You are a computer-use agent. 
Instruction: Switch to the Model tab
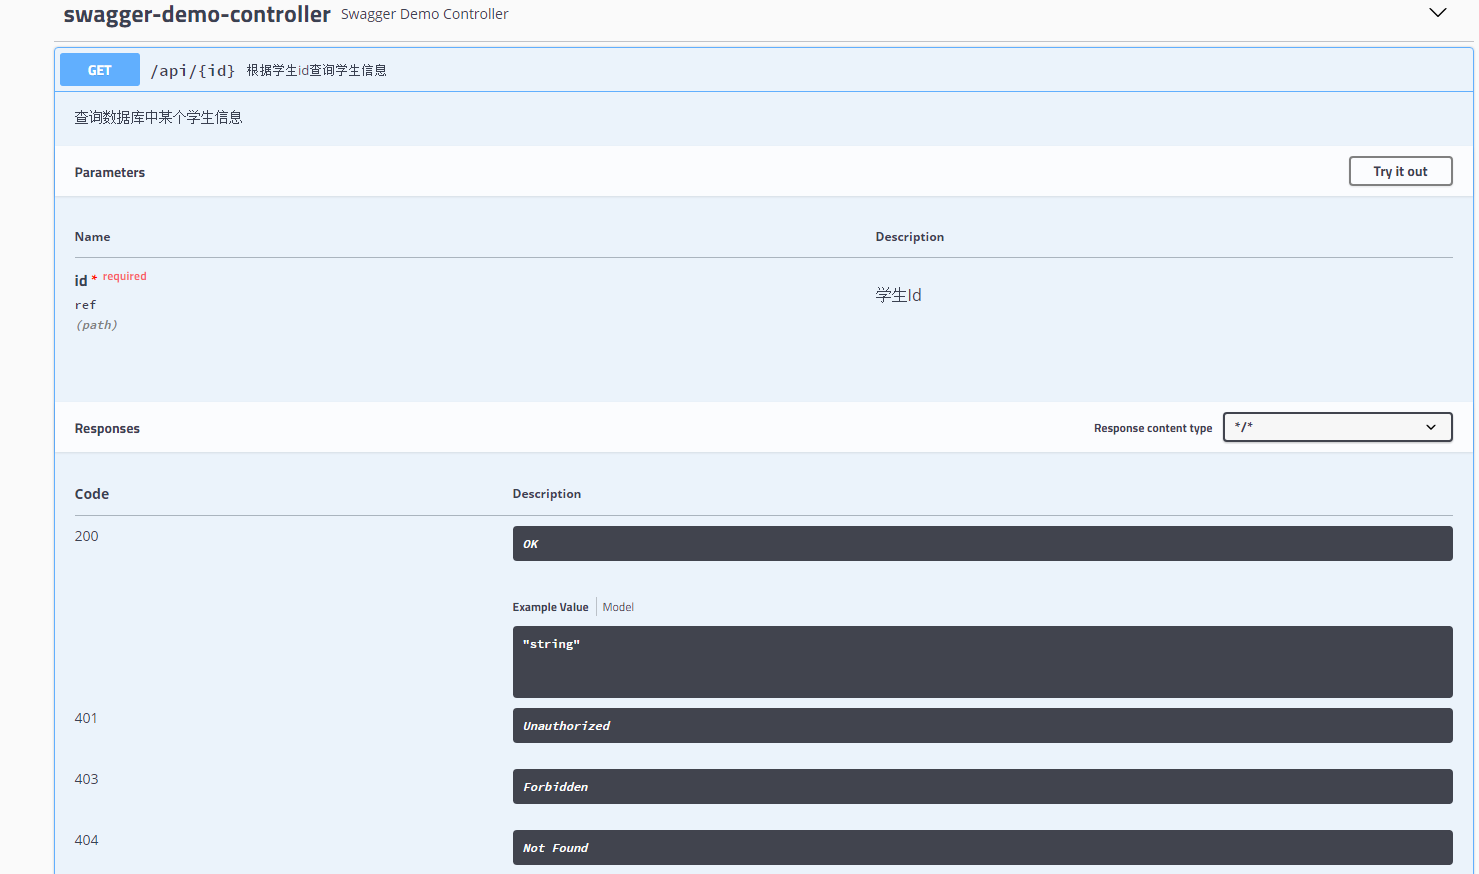pos(618,607)
